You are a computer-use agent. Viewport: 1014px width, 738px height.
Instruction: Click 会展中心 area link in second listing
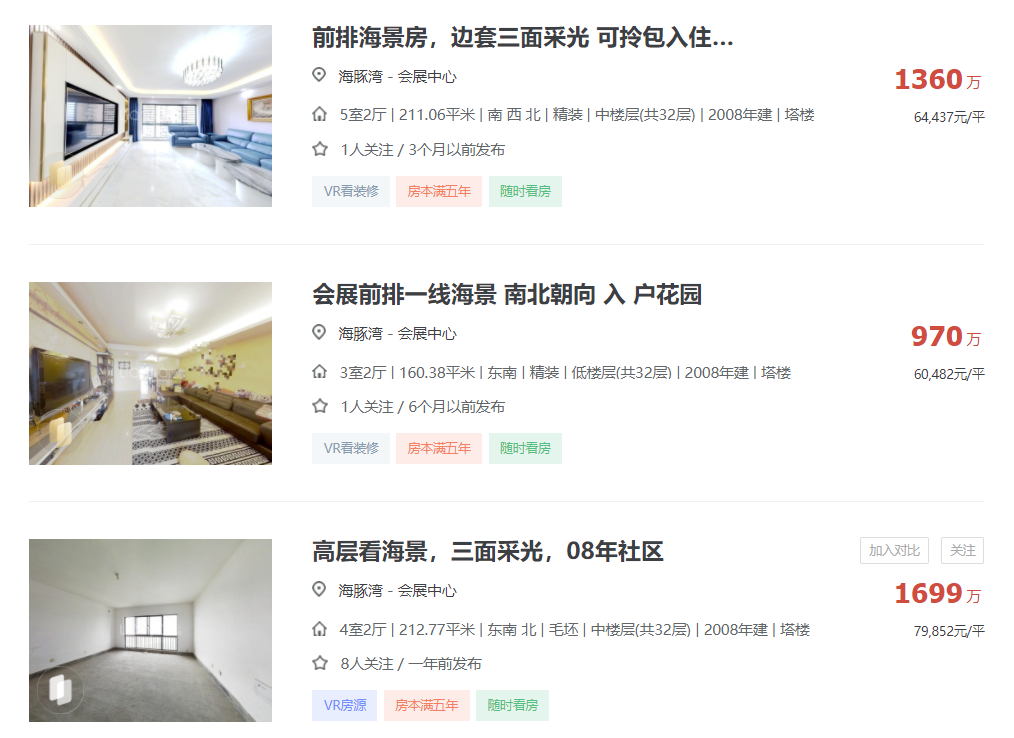tap(427, 333)
